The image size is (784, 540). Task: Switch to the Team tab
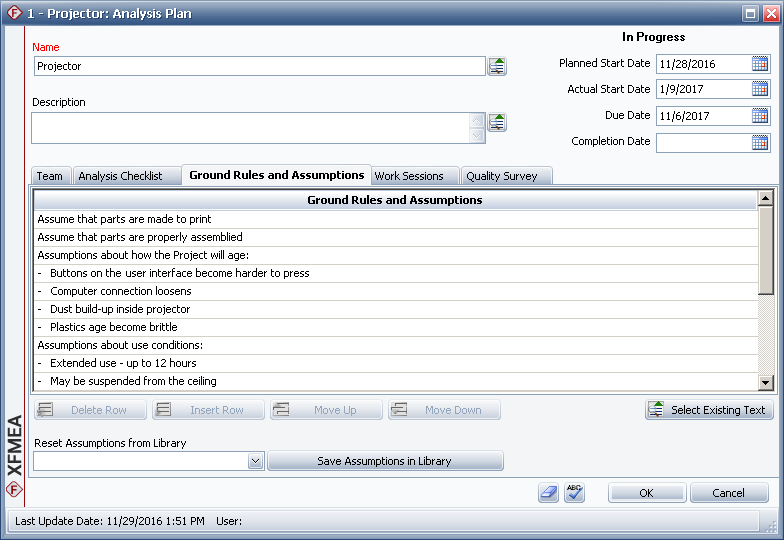(x=49, y=176)
